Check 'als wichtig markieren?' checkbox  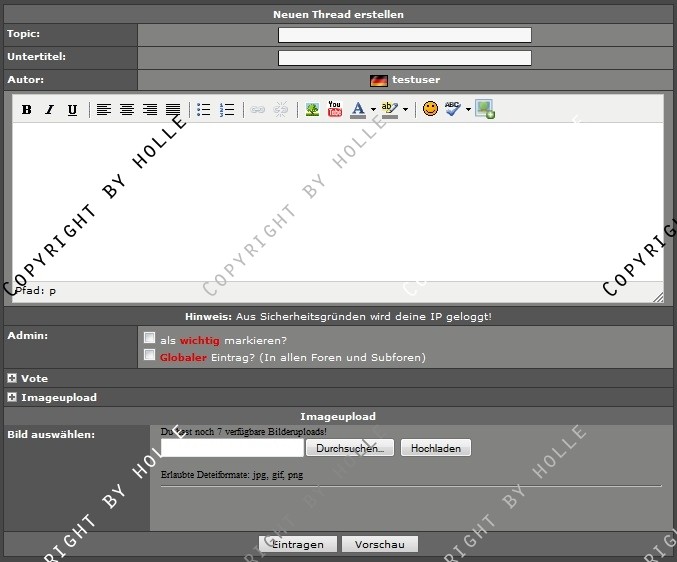click(x=149, y=338)
